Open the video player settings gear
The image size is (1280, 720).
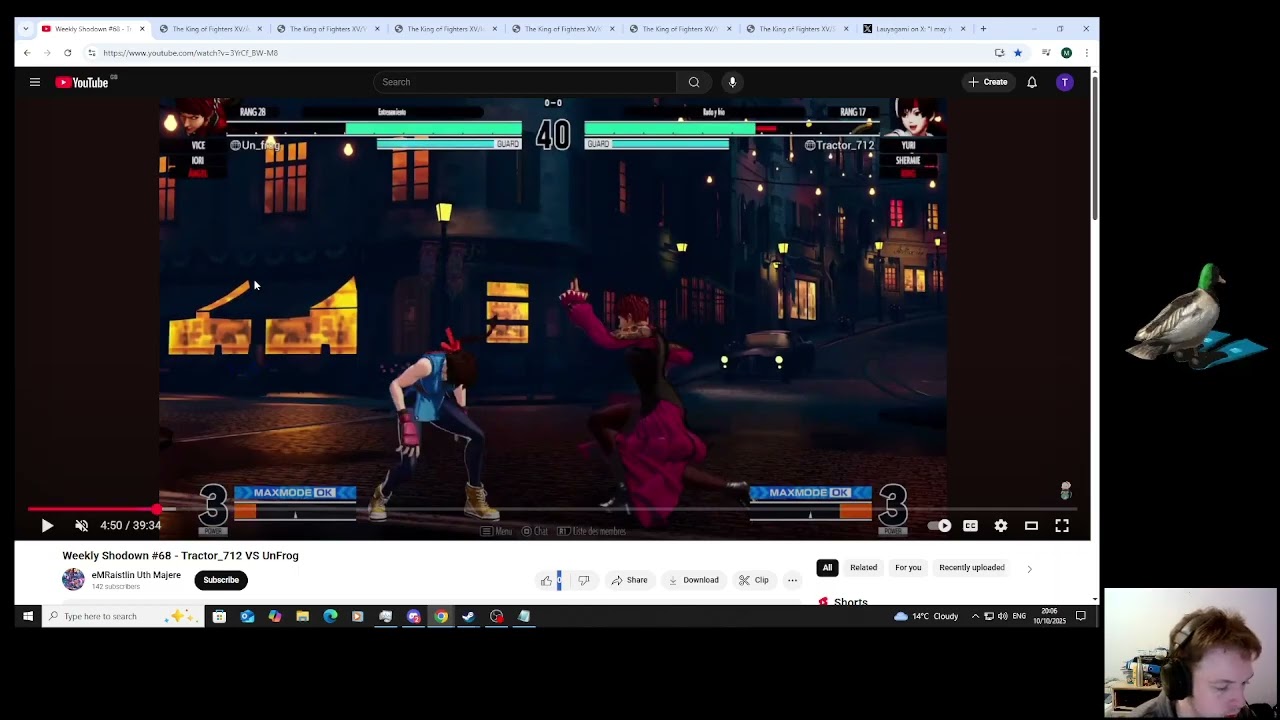(1001, 525)
